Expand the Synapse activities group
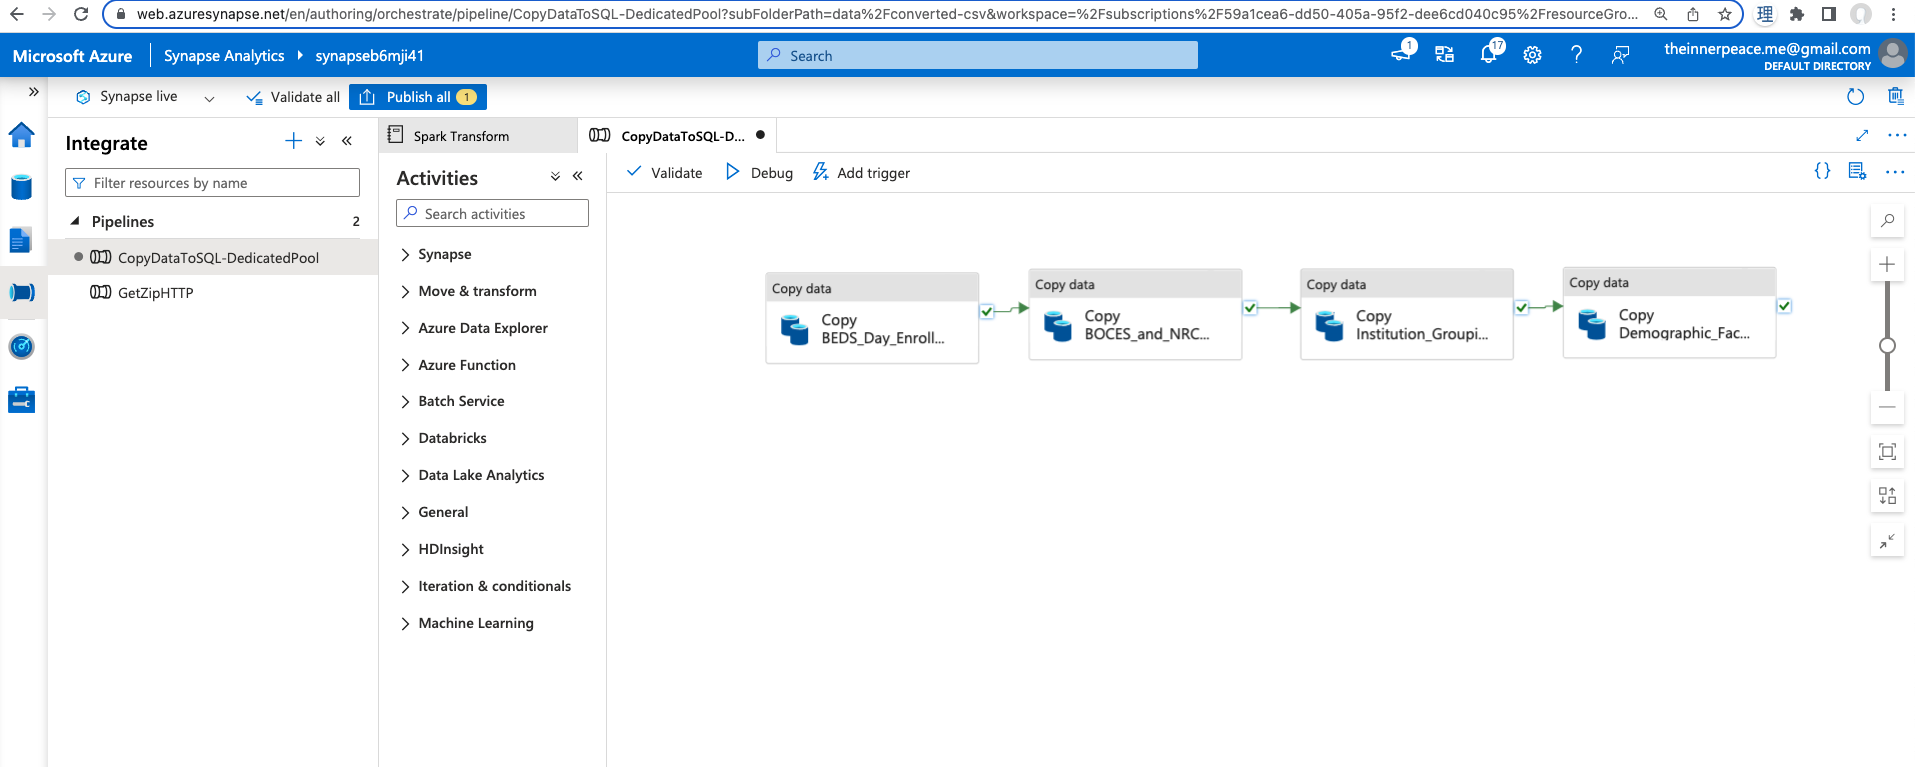The height and width of the screenshot is (767, 1915). click(405, 255)
